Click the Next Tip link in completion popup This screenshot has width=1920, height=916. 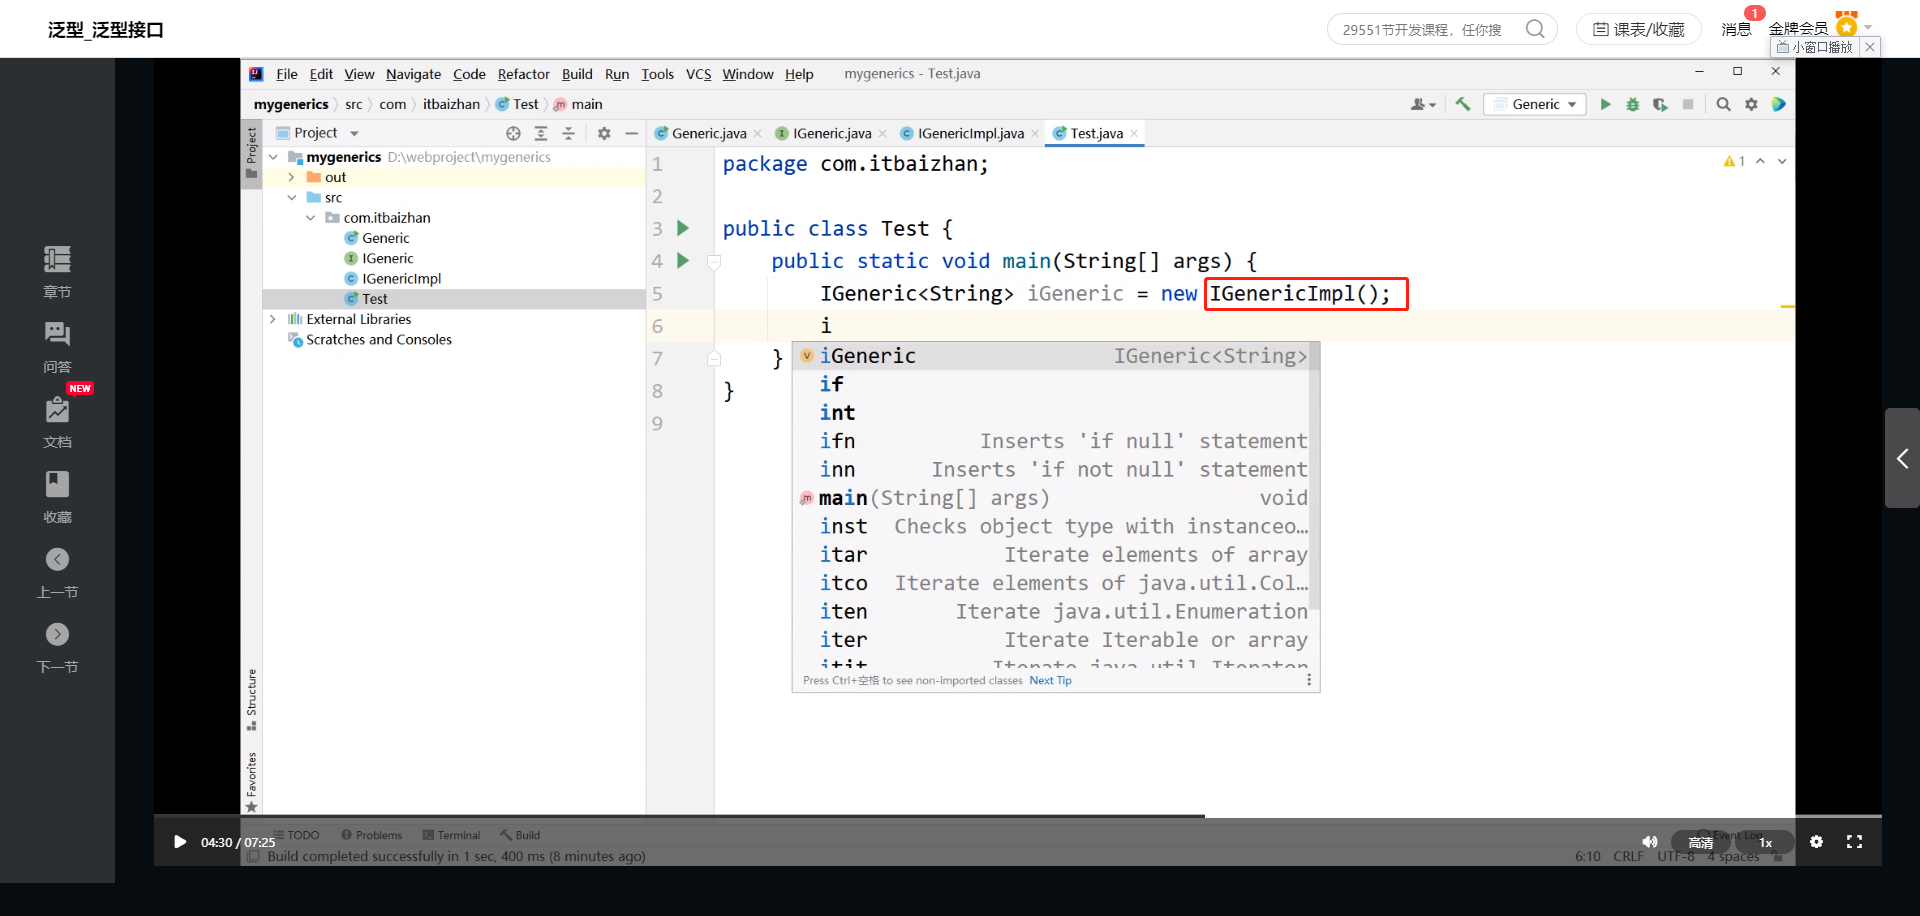coord(1050,681)
